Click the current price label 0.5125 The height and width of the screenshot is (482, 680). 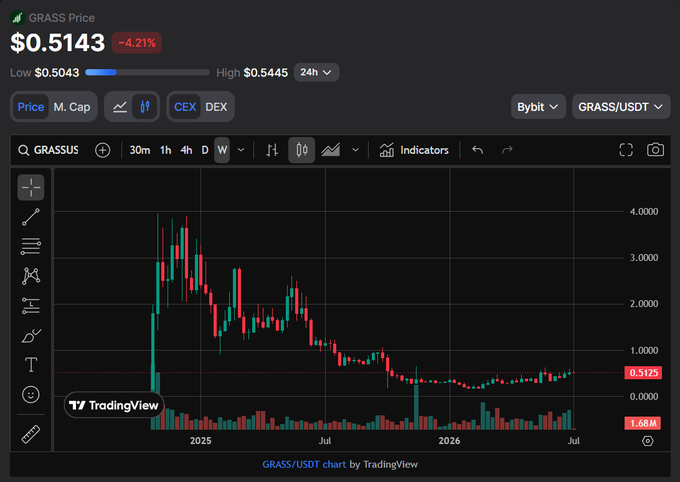[x=643, y=373]
